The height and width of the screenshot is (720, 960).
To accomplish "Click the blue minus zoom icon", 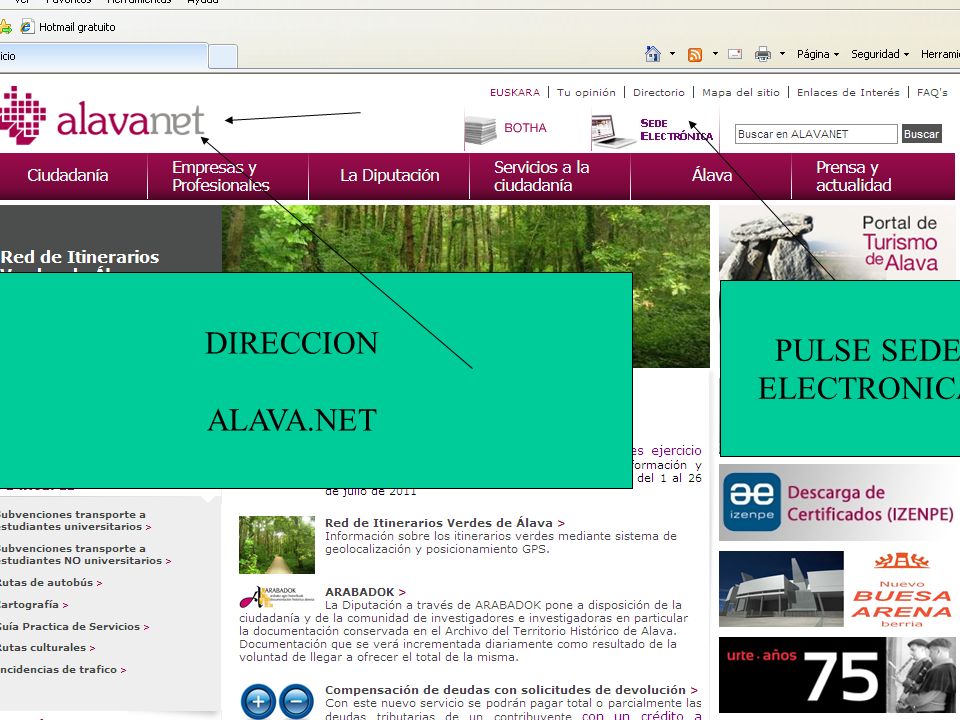I will click(296, 702).
